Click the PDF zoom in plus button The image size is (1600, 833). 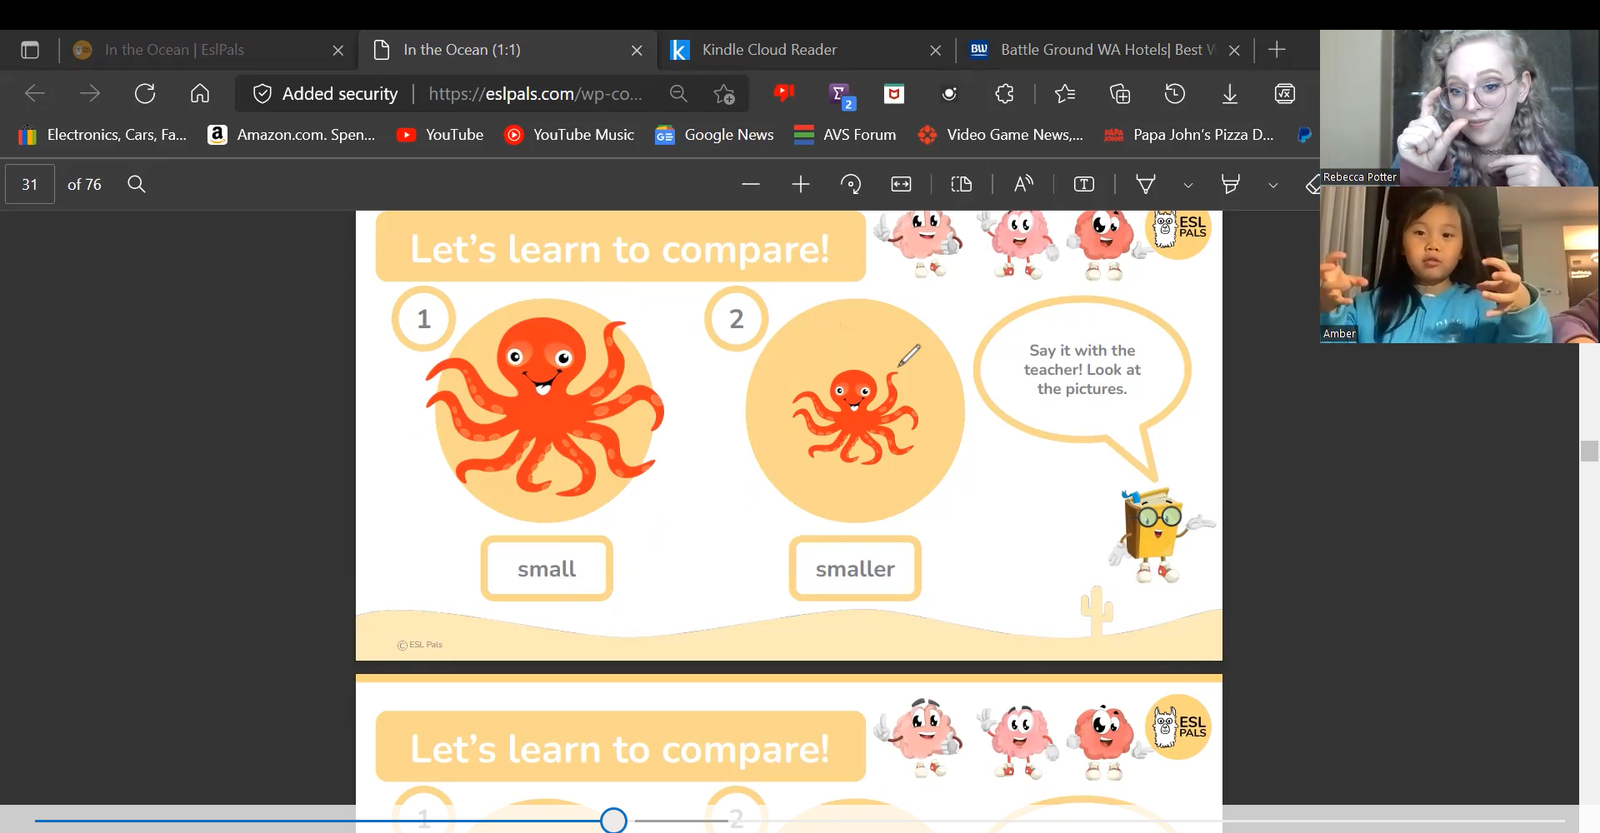tap(801, 184)
